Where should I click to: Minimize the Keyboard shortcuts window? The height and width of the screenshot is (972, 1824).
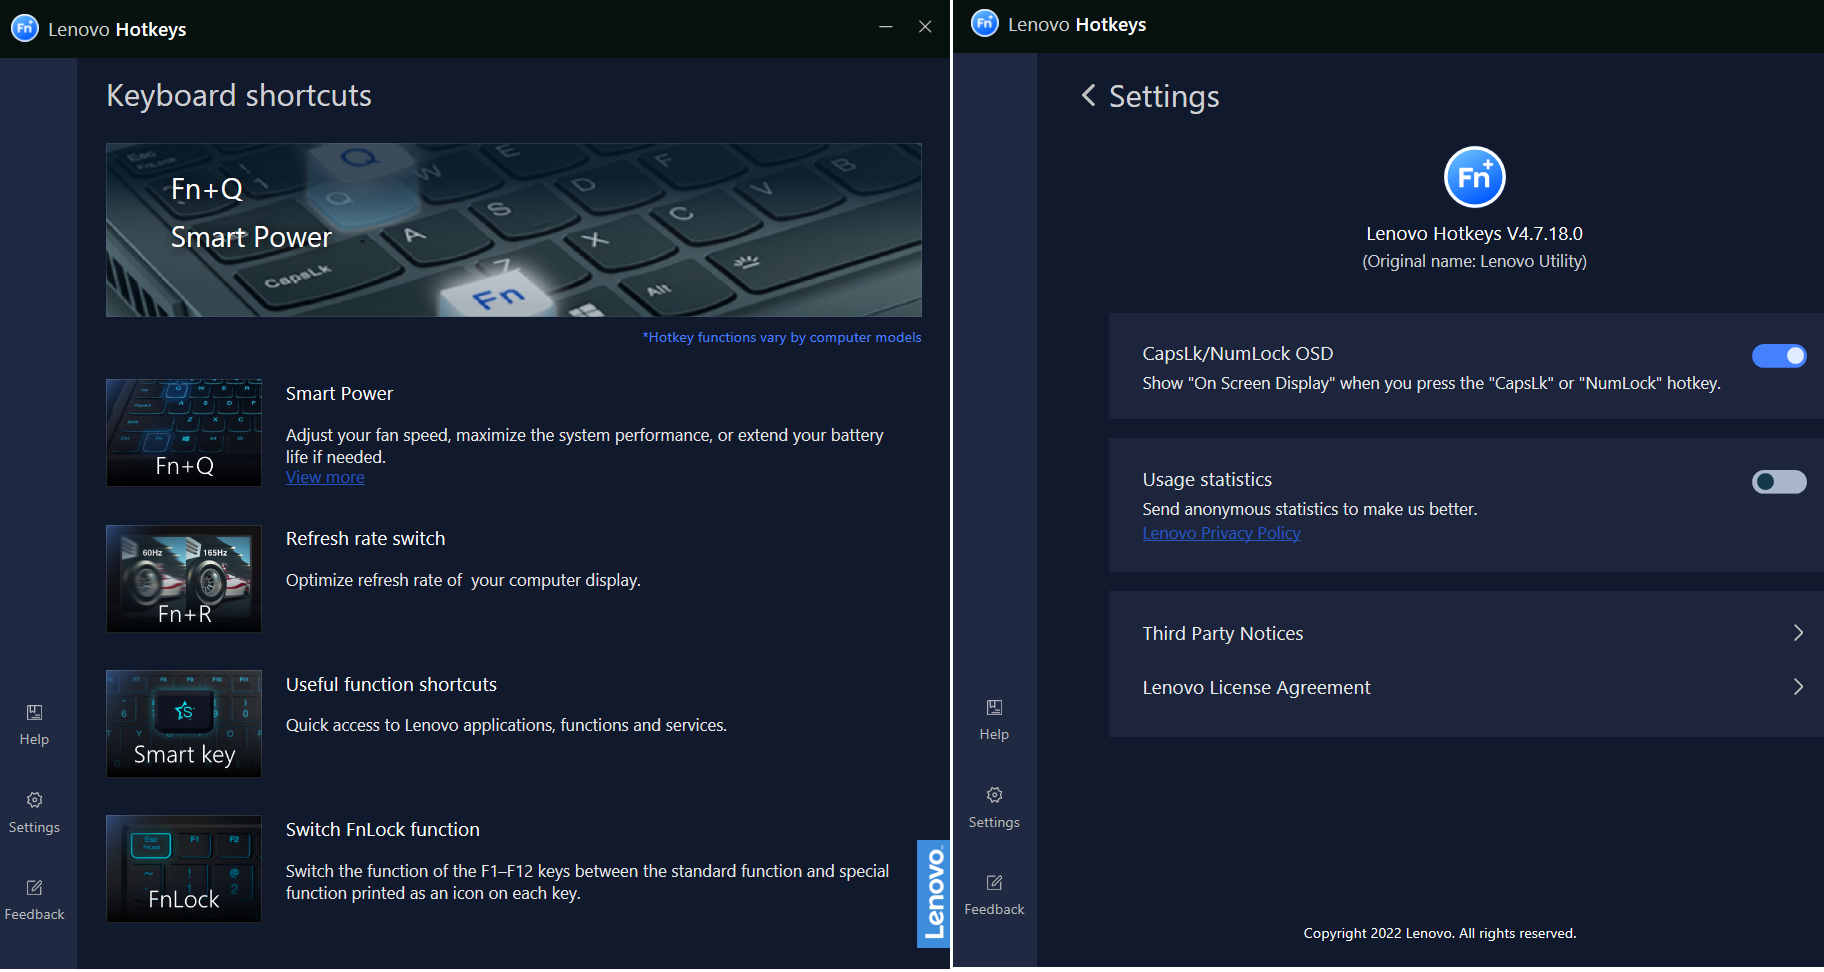pos(885,27)
